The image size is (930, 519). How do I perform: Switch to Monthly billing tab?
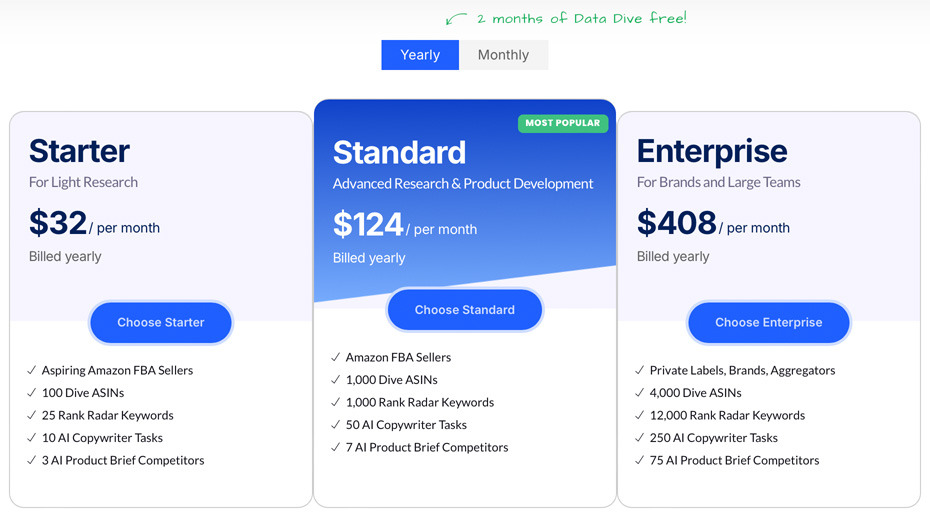(504, 55)
